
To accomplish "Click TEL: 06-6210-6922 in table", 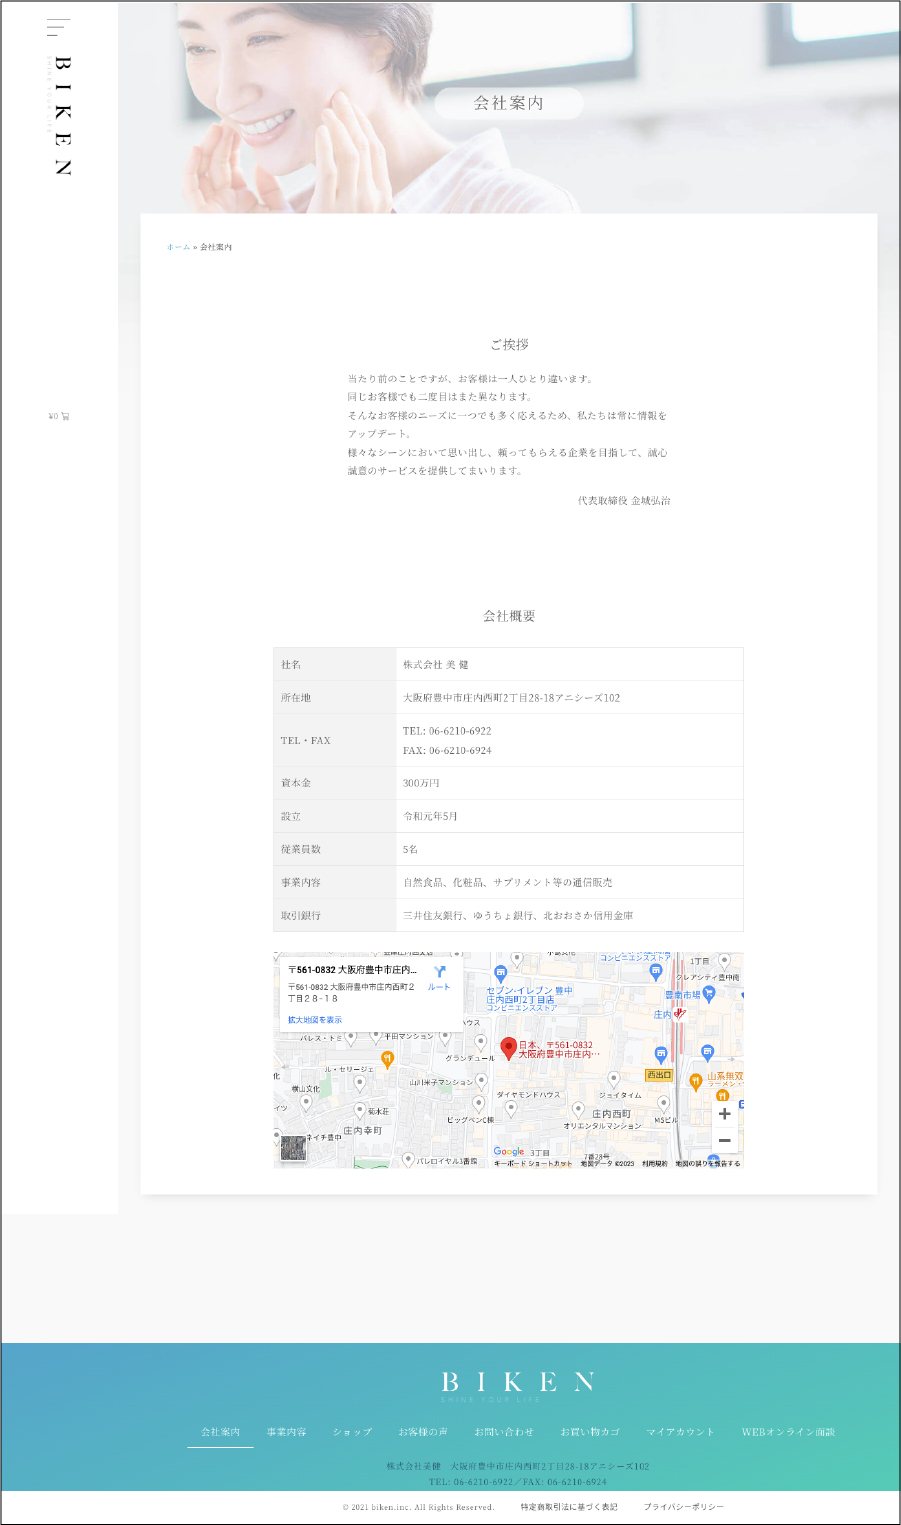I will (x=447, y=731).
